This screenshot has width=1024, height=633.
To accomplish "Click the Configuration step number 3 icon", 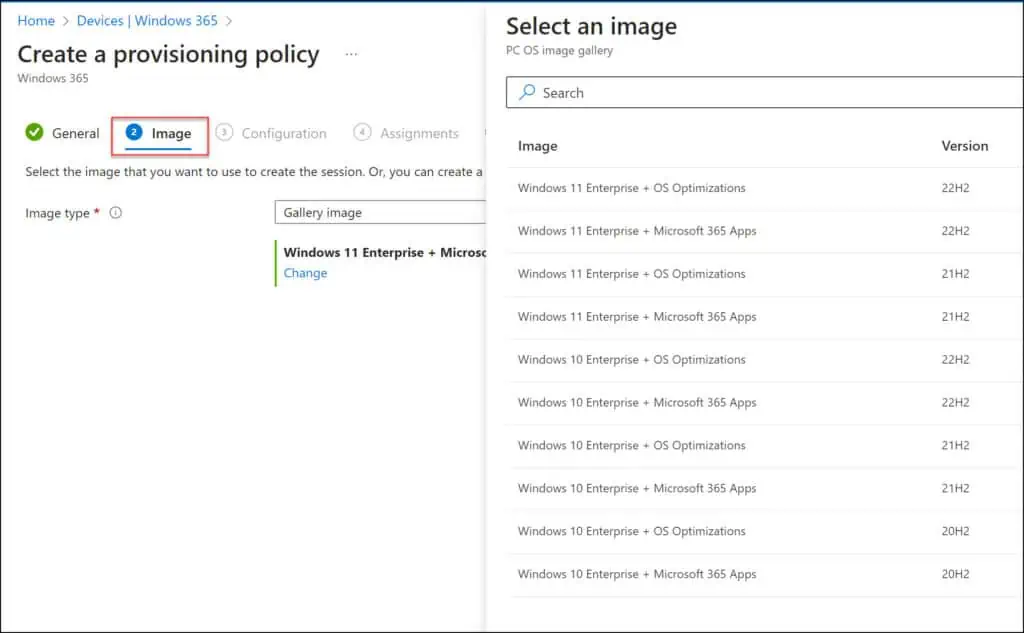I will 224,133.
